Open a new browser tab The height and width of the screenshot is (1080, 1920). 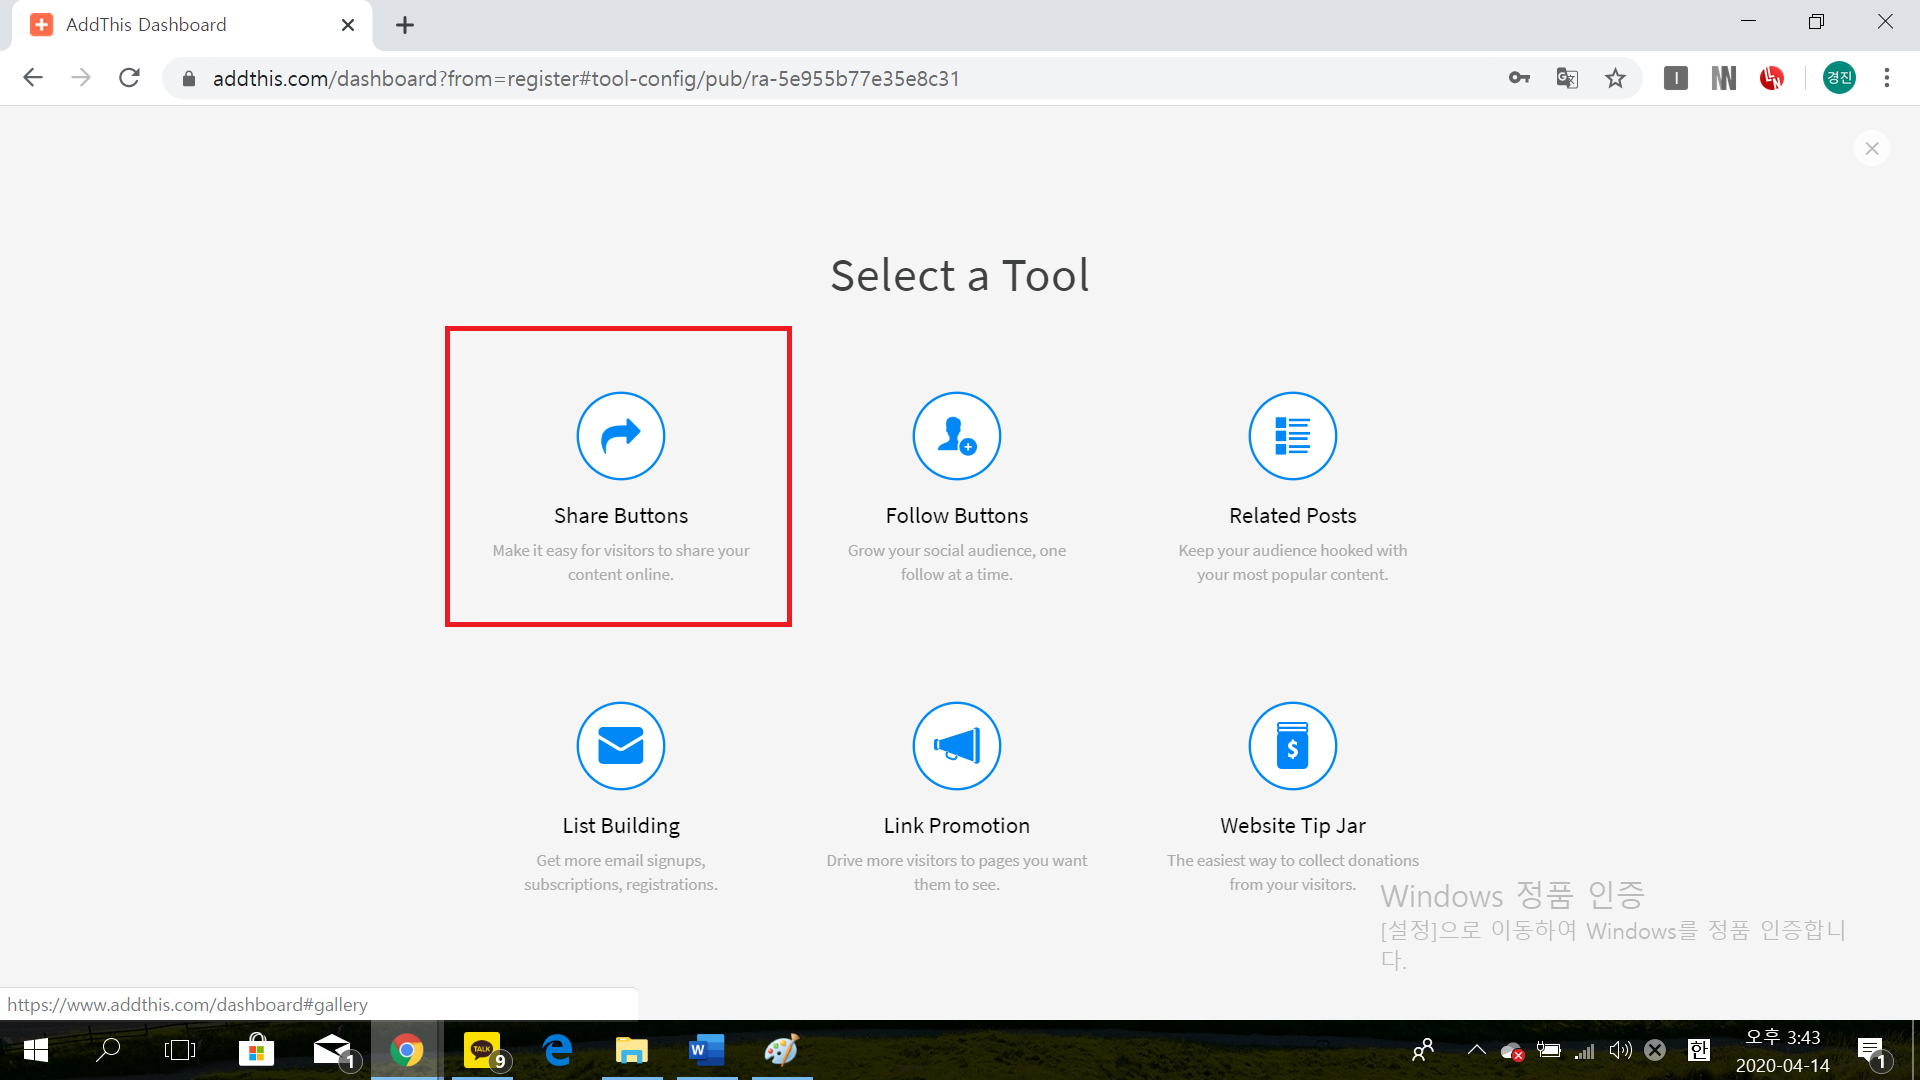[404, 25]
